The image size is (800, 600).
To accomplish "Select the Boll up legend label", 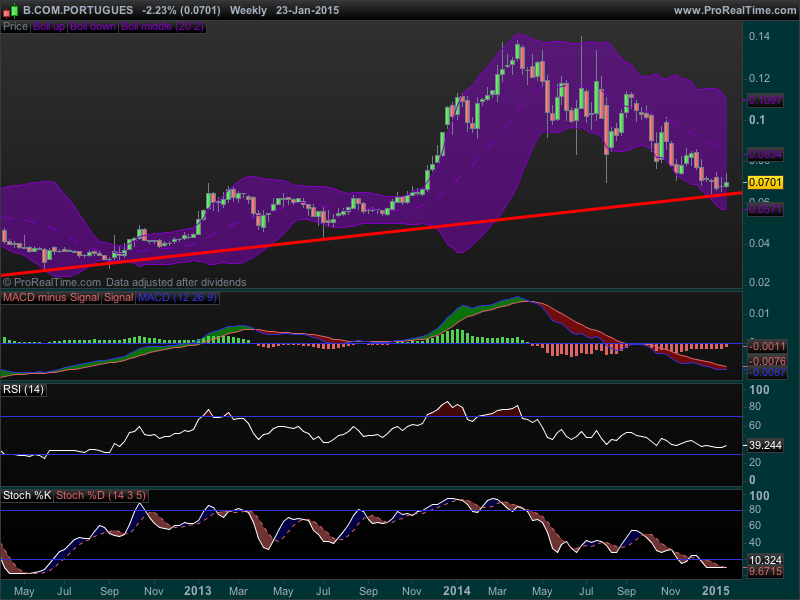I will 48,27.
